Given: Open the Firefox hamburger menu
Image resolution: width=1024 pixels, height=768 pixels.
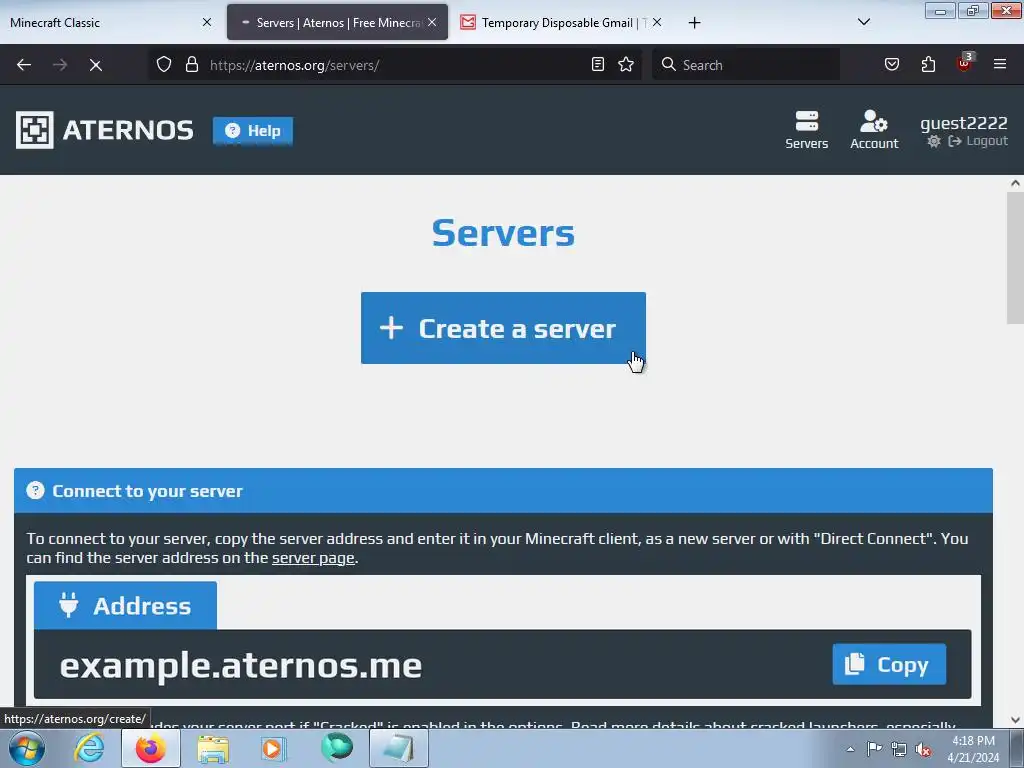Looking at the screenshot, I should (x=1000, y=65).
